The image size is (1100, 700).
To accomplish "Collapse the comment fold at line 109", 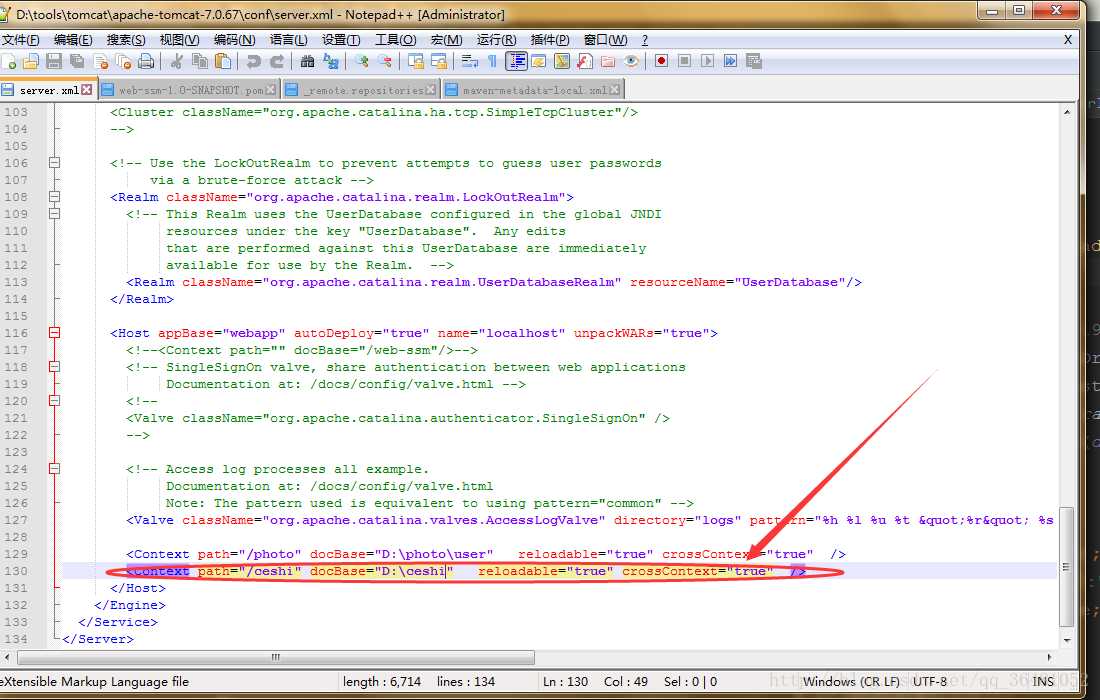I will click(54, 213).
